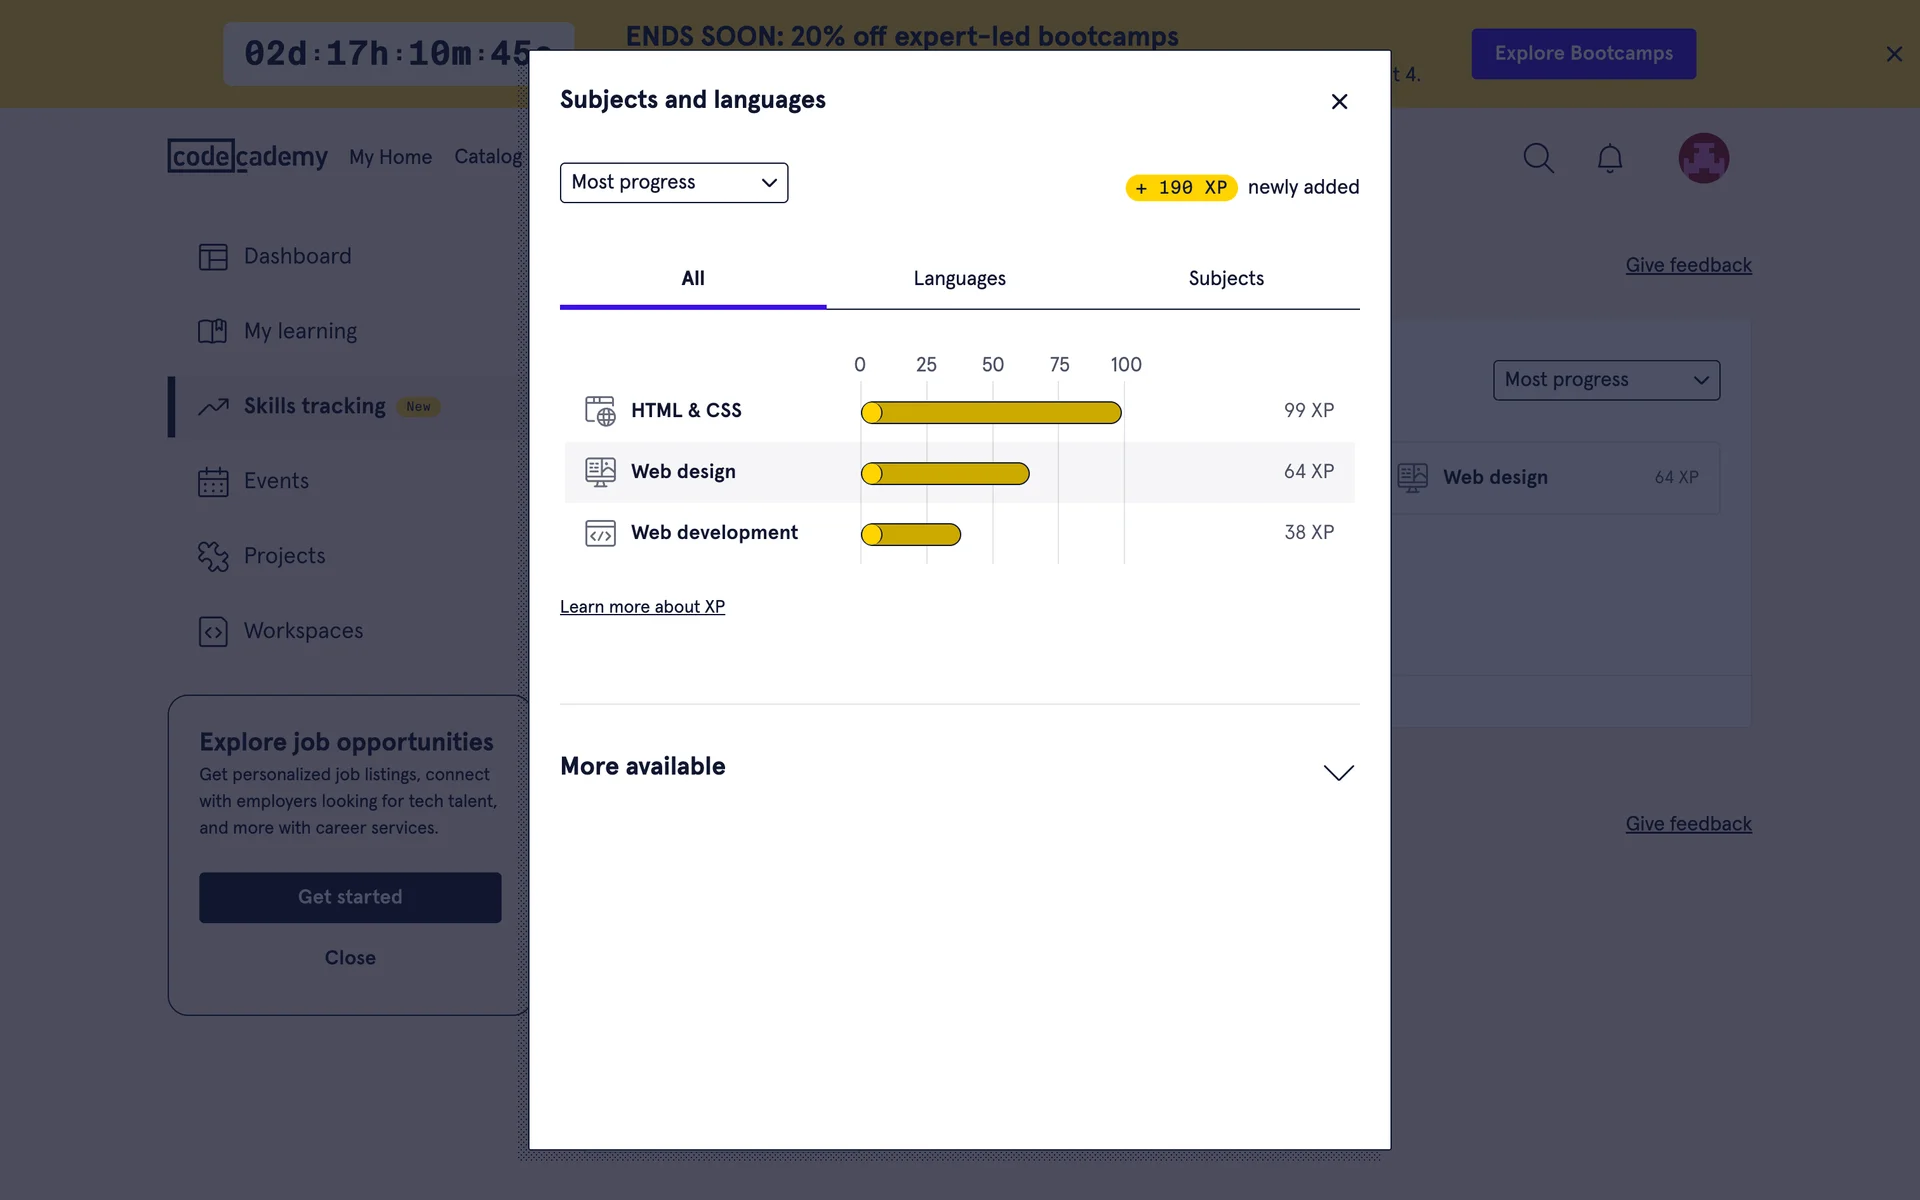Click the Explore Bootcamps button
Image resolution: width=1920 pixels, height=1200 pixels.
click(1583, 54)
